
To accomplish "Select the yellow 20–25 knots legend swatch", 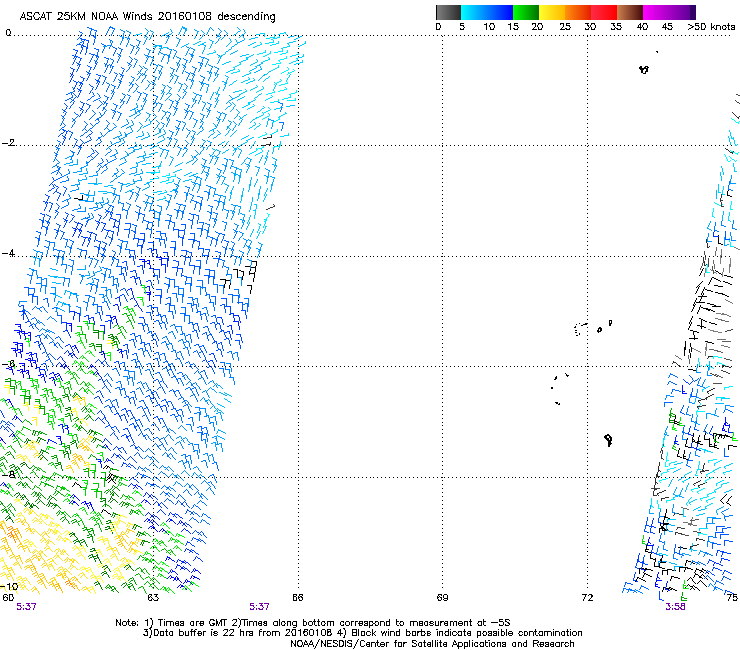I will tap(552, 12).
